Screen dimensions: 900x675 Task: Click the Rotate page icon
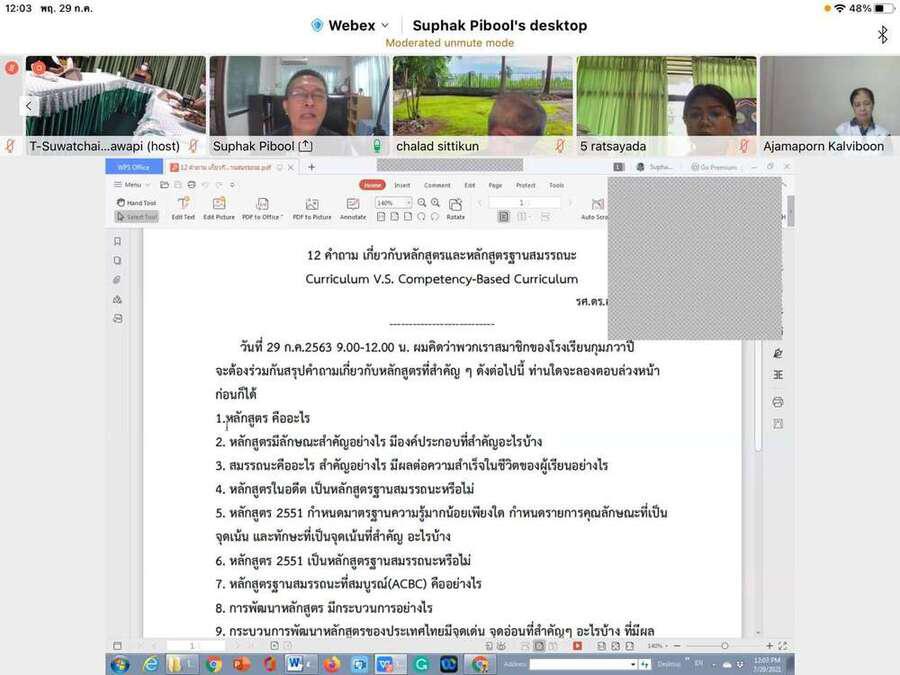click(x=455, y=208)
